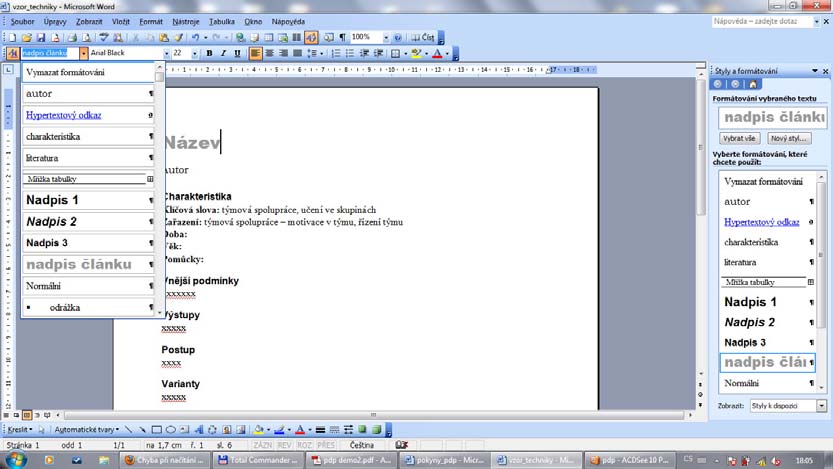
Task: Expand the borders options arrow
Action: (405, 53)
